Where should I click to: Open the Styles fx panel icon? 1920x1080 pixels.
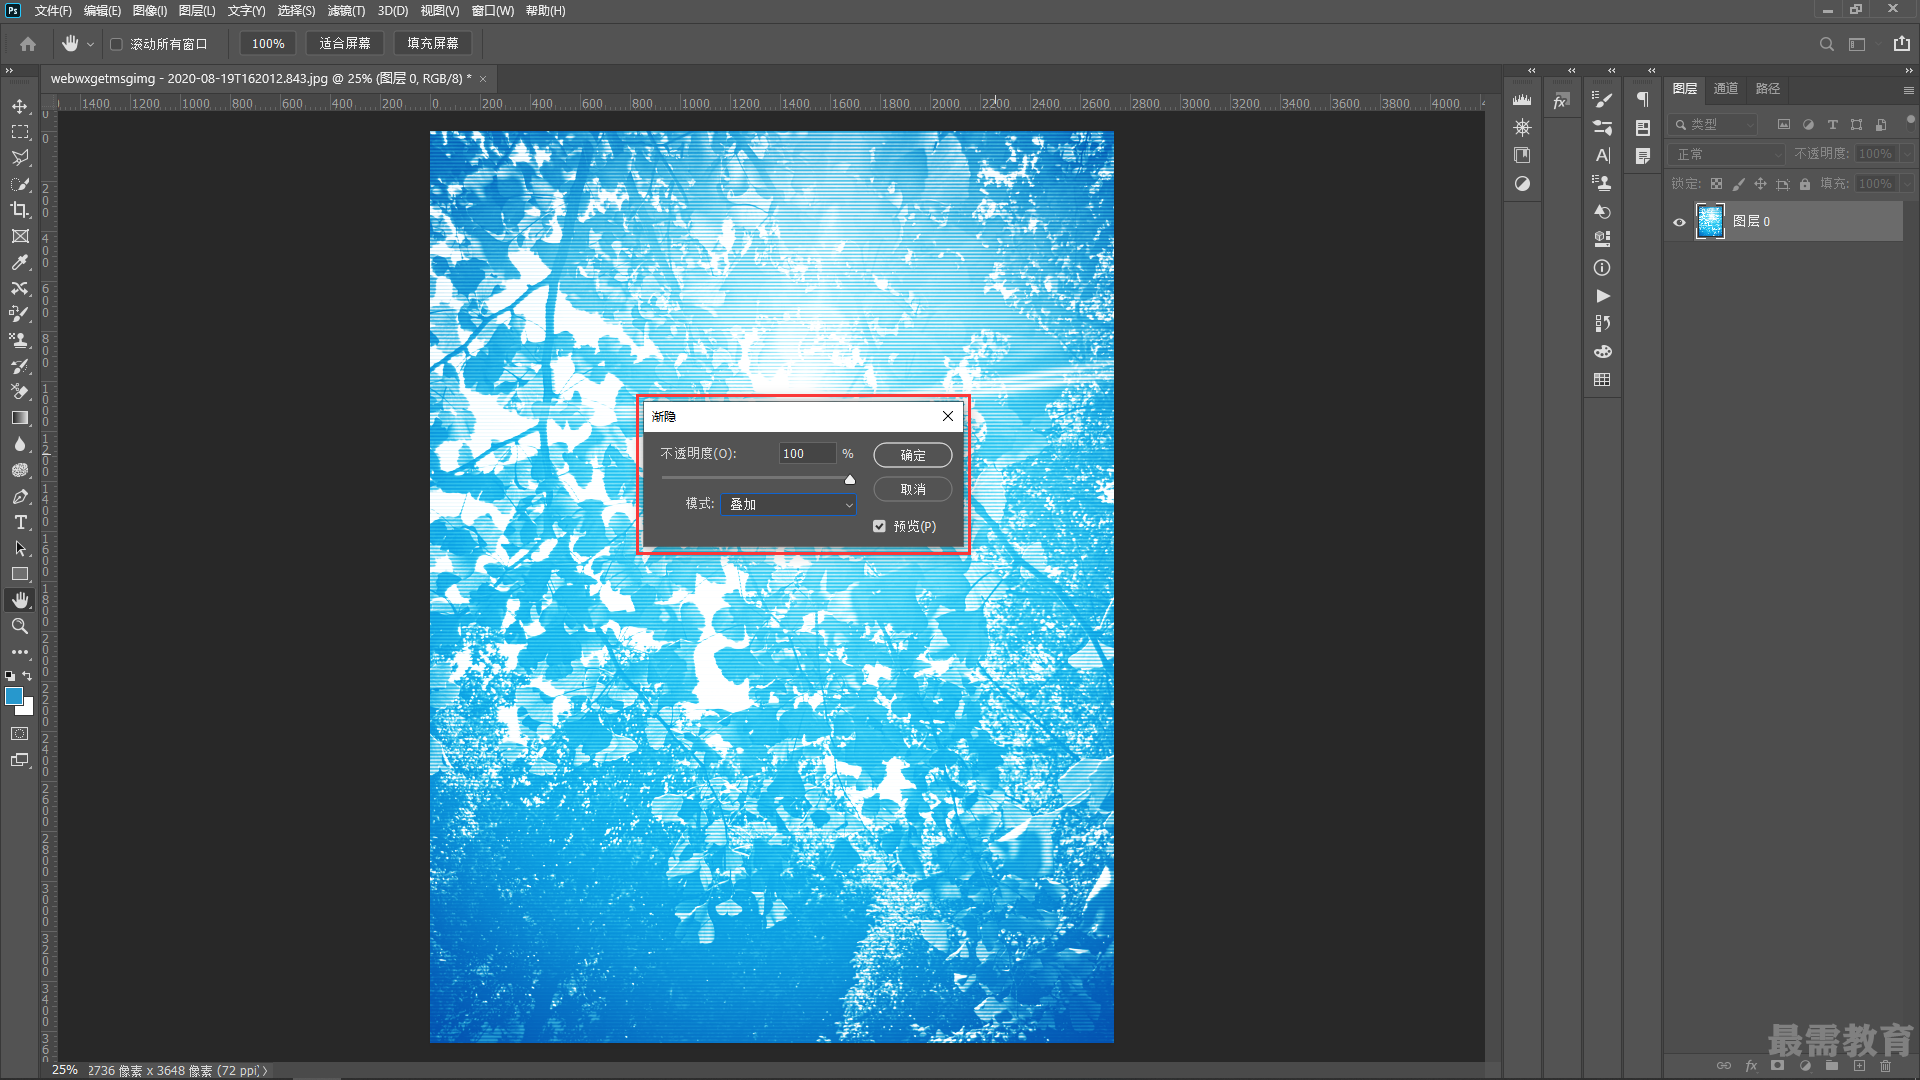(1561, 101)
